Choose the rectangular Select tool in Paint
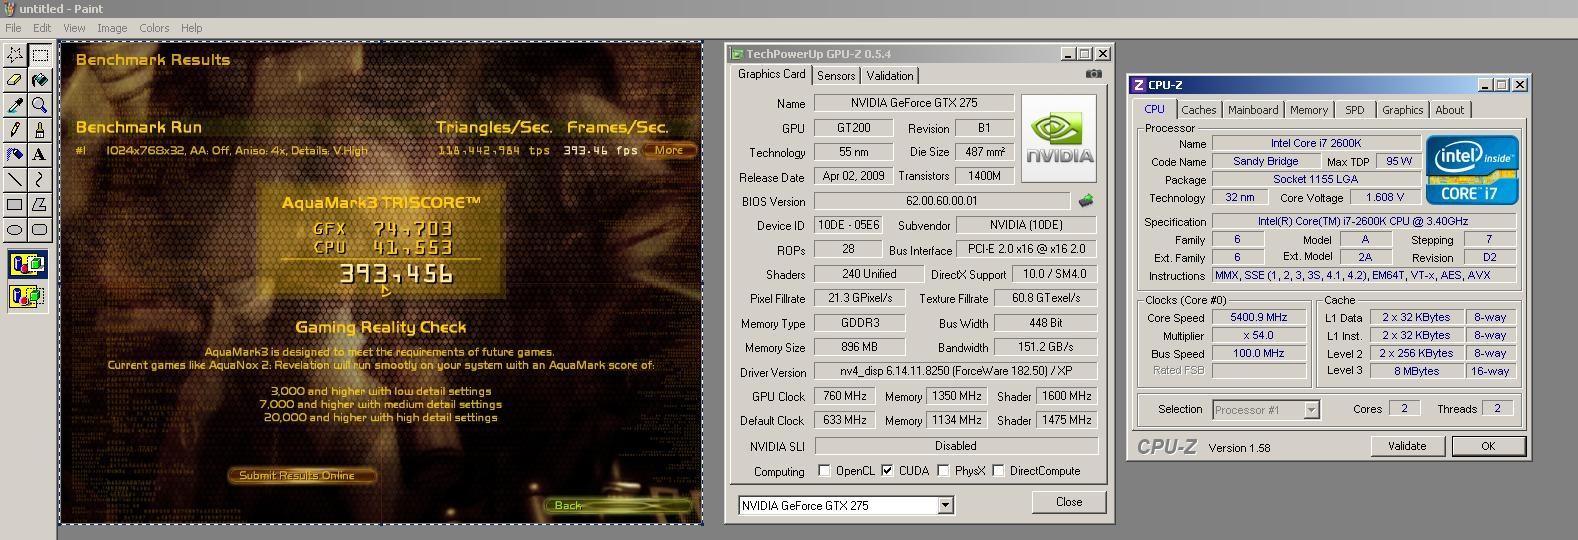 [40, 55]
